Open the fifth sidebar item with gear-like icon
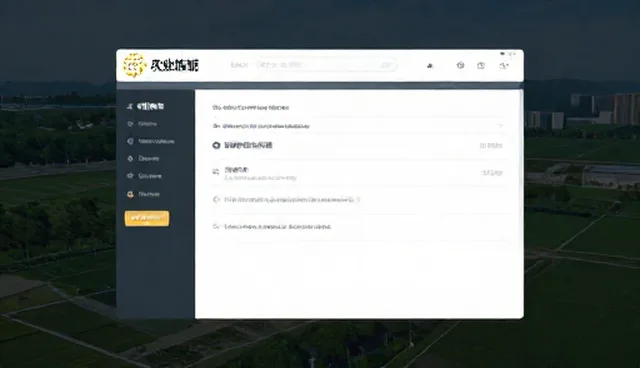The height and width of the screenshot is (368, 640). pyautogui.click(x=144, y=176)
